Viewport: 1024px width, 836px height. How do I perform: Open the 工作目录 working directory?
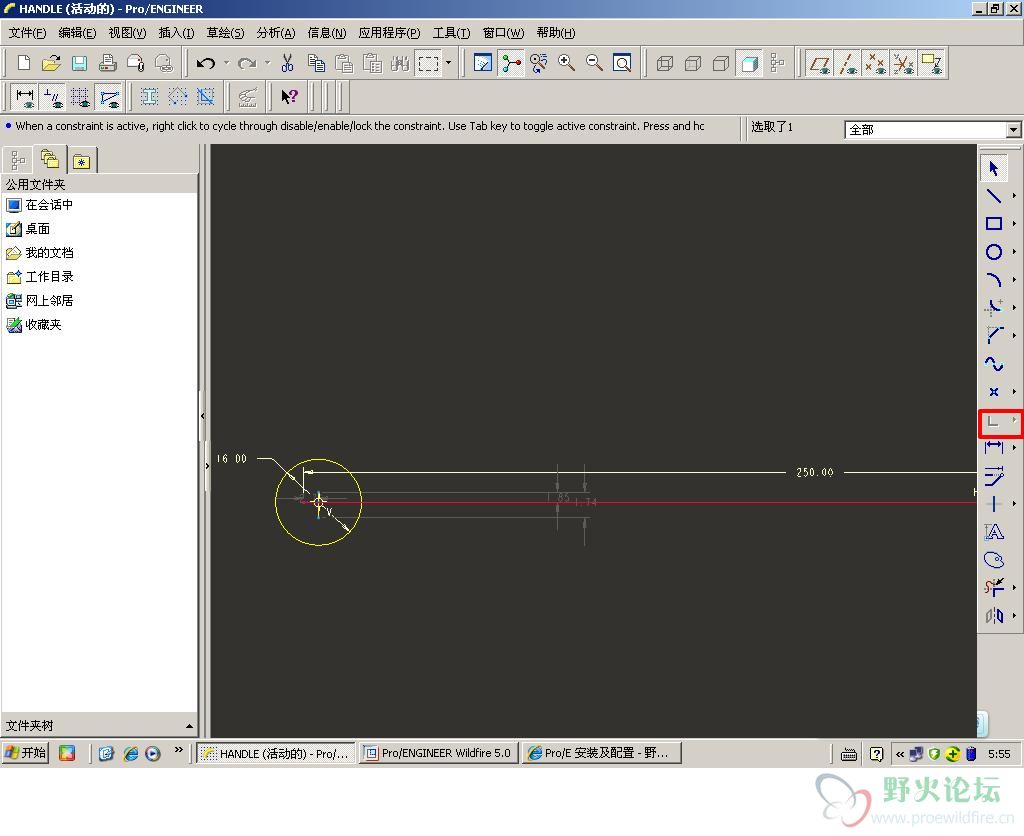point(39,277)
